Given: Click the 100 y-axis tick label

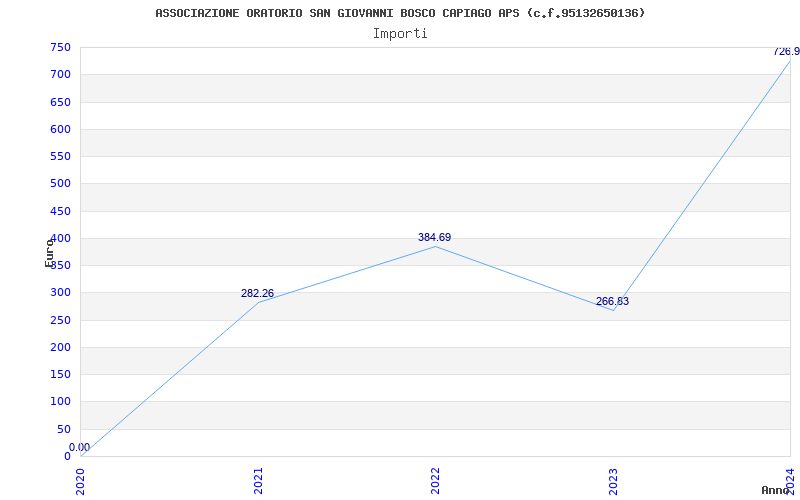Looking at the screenshot, I should point(60,402).
